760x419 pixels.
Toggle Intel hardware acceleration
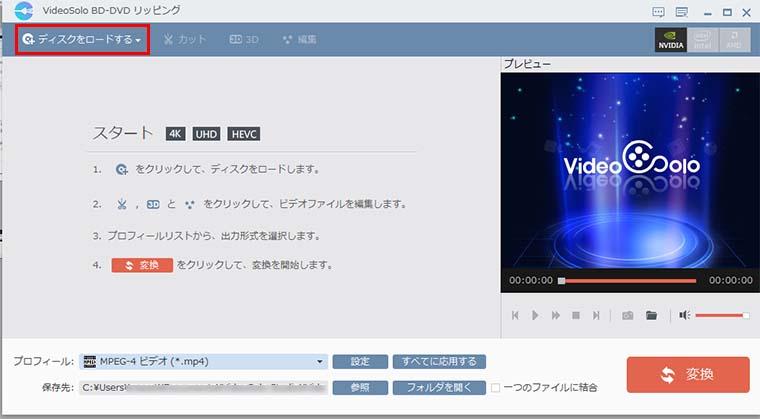click(702, 39)
